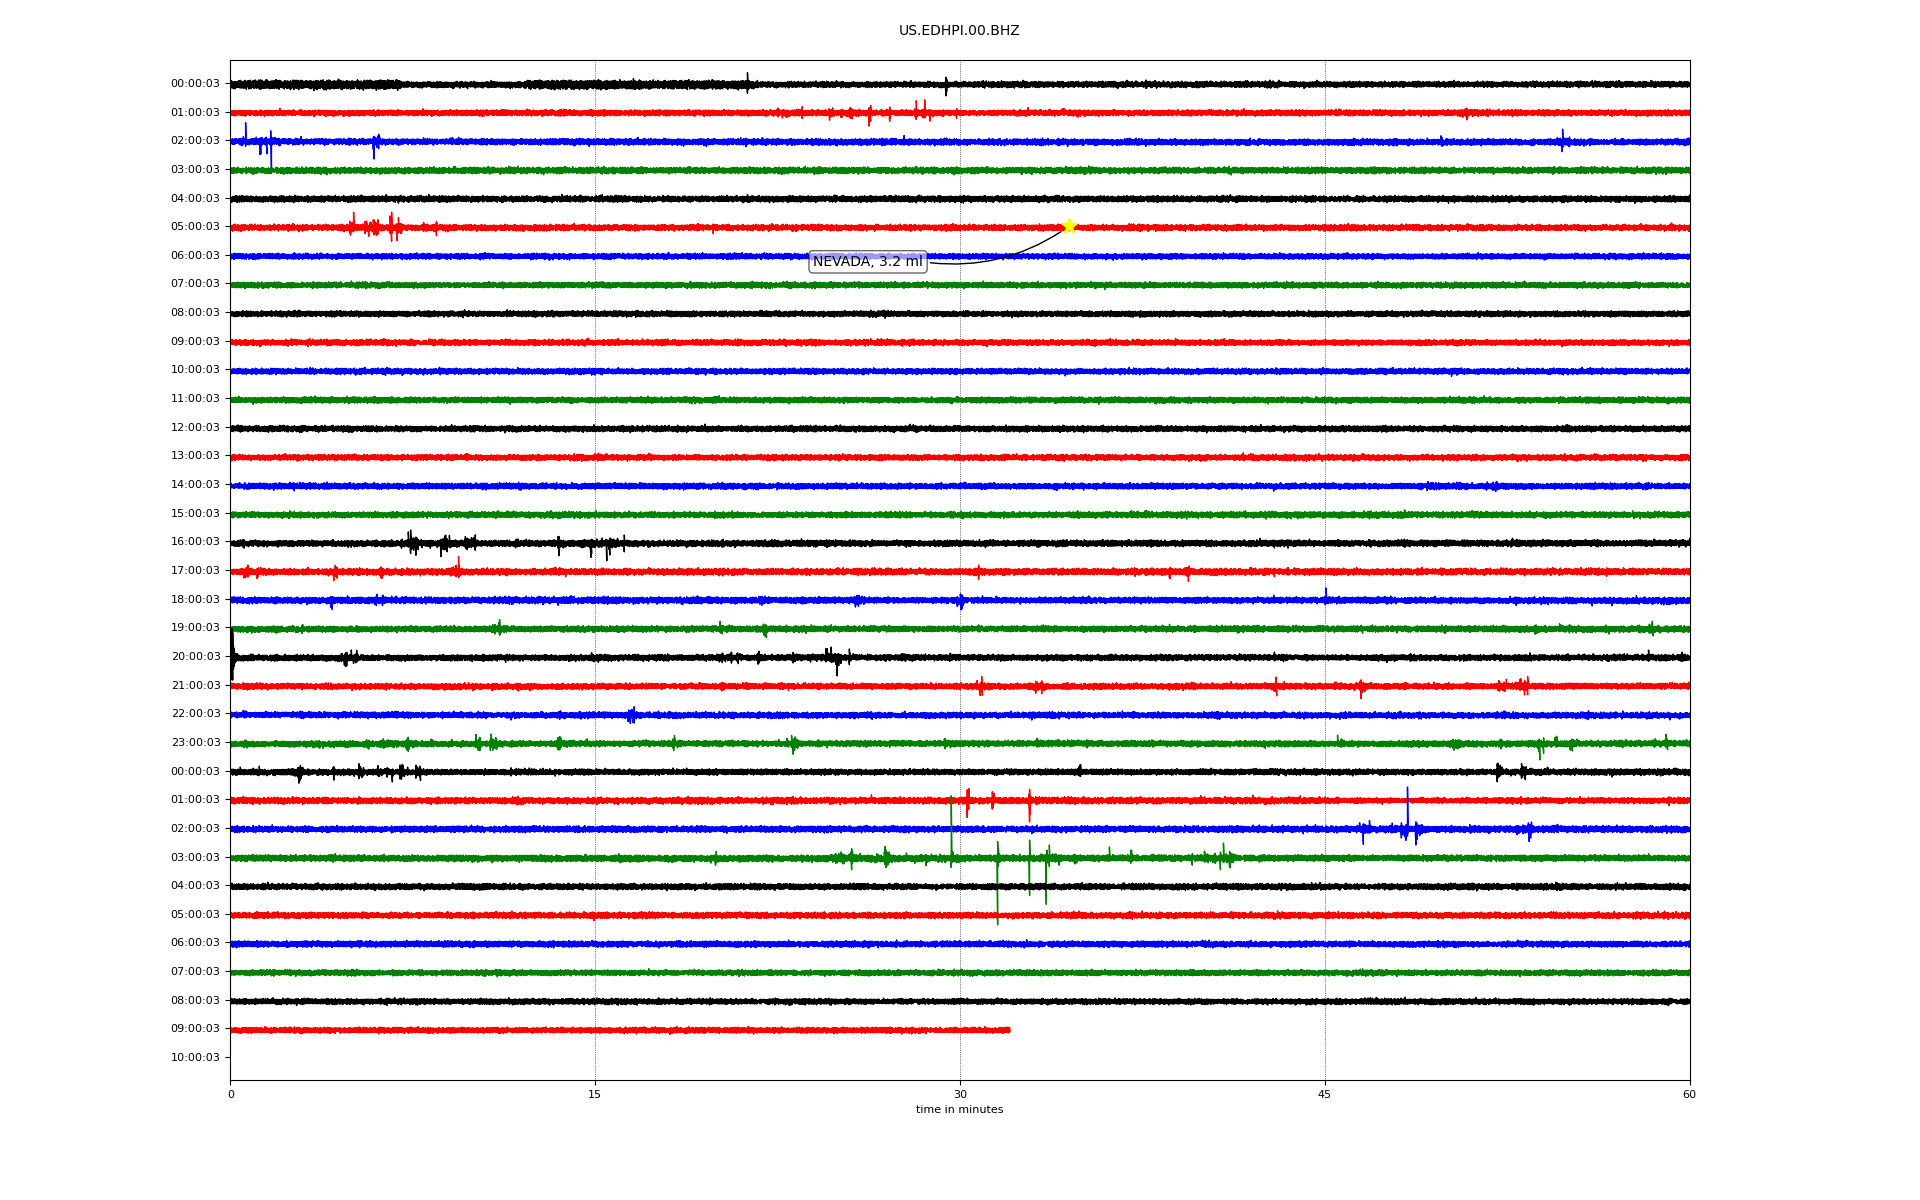
Task: Click the 'time in minutes' axis label
Action: [959, 1110]
